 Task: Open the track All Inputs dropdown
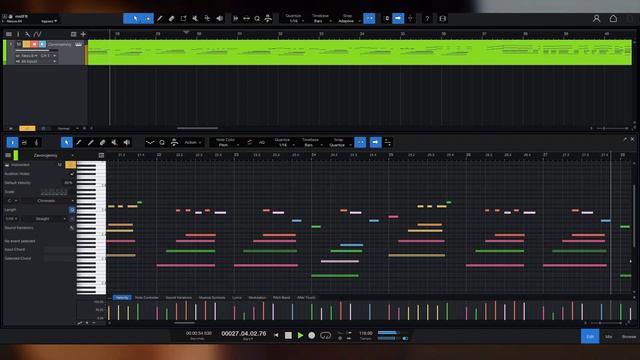(x=36, y=61)
